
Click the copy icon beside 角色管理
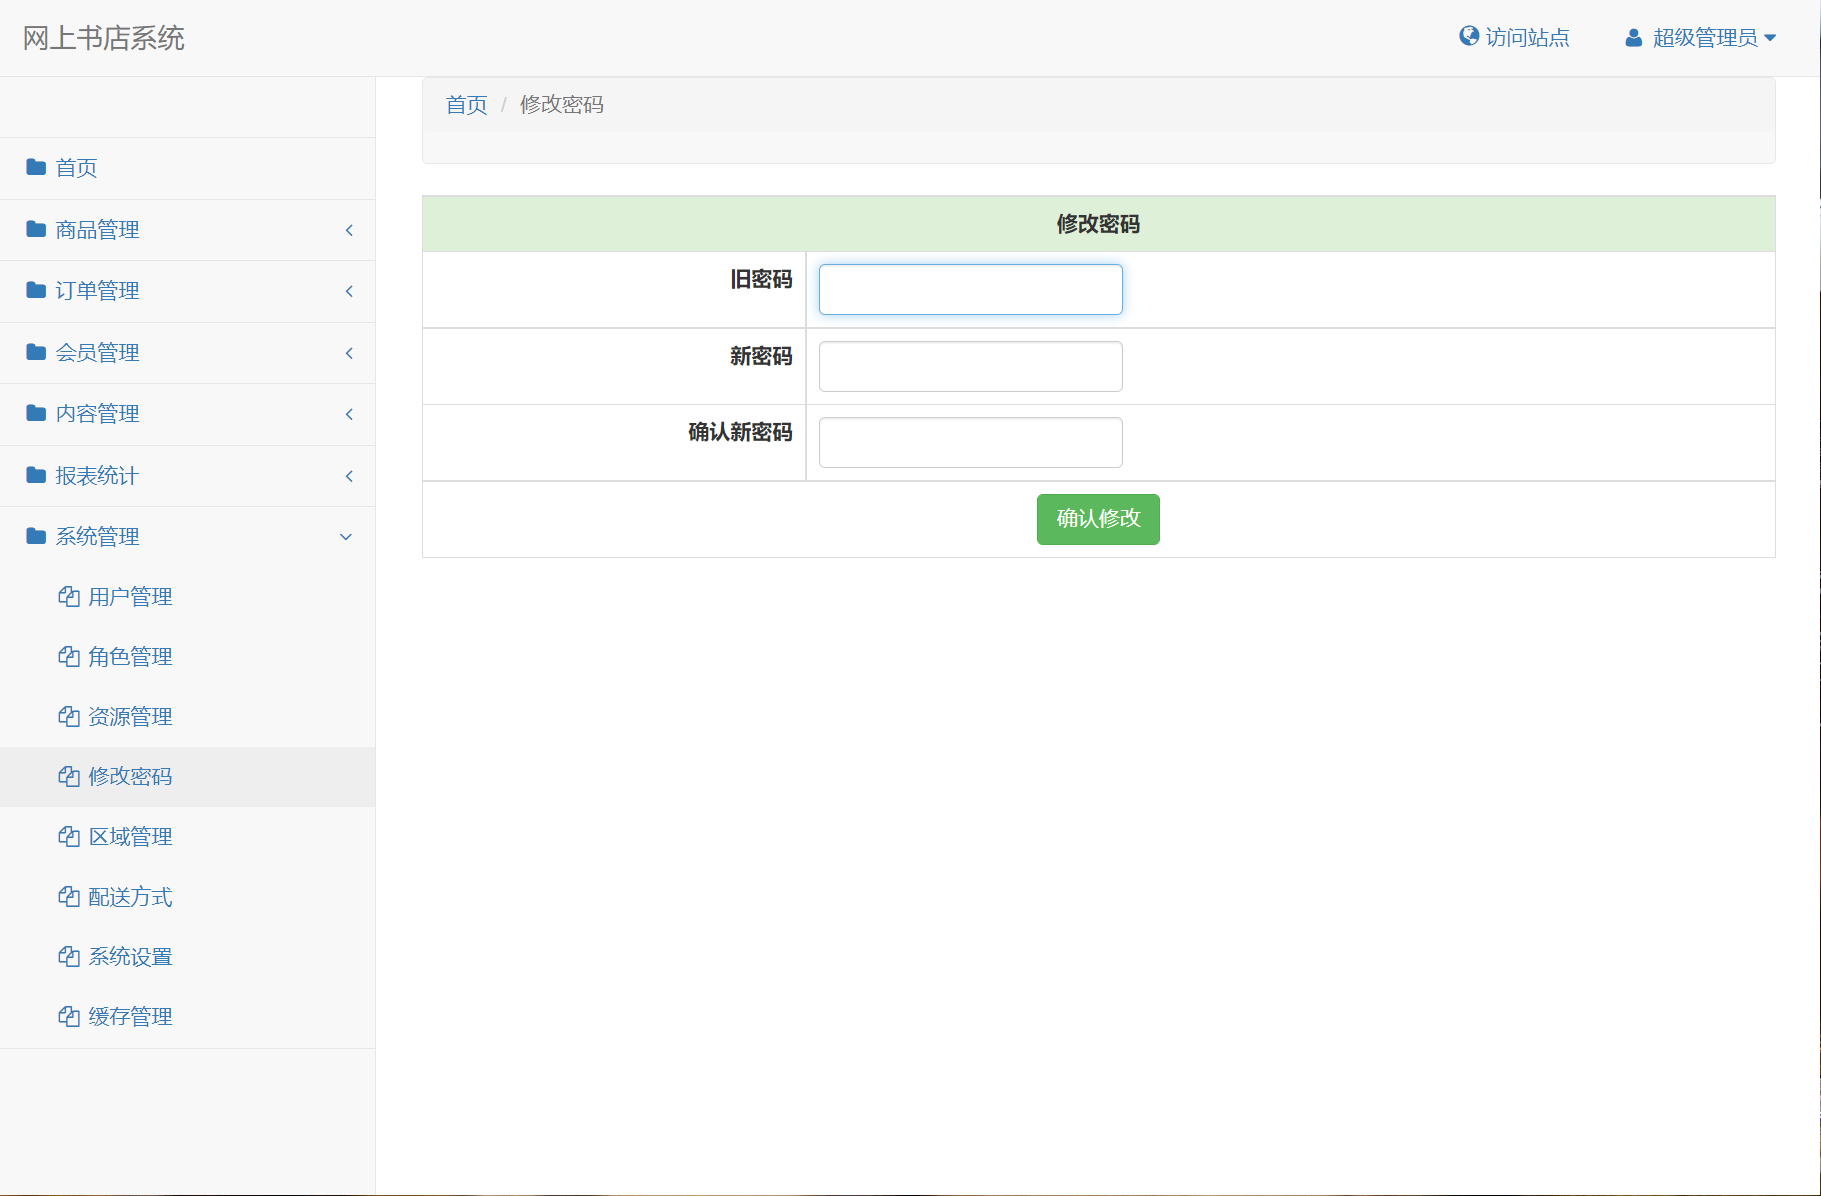coord(69,657)
